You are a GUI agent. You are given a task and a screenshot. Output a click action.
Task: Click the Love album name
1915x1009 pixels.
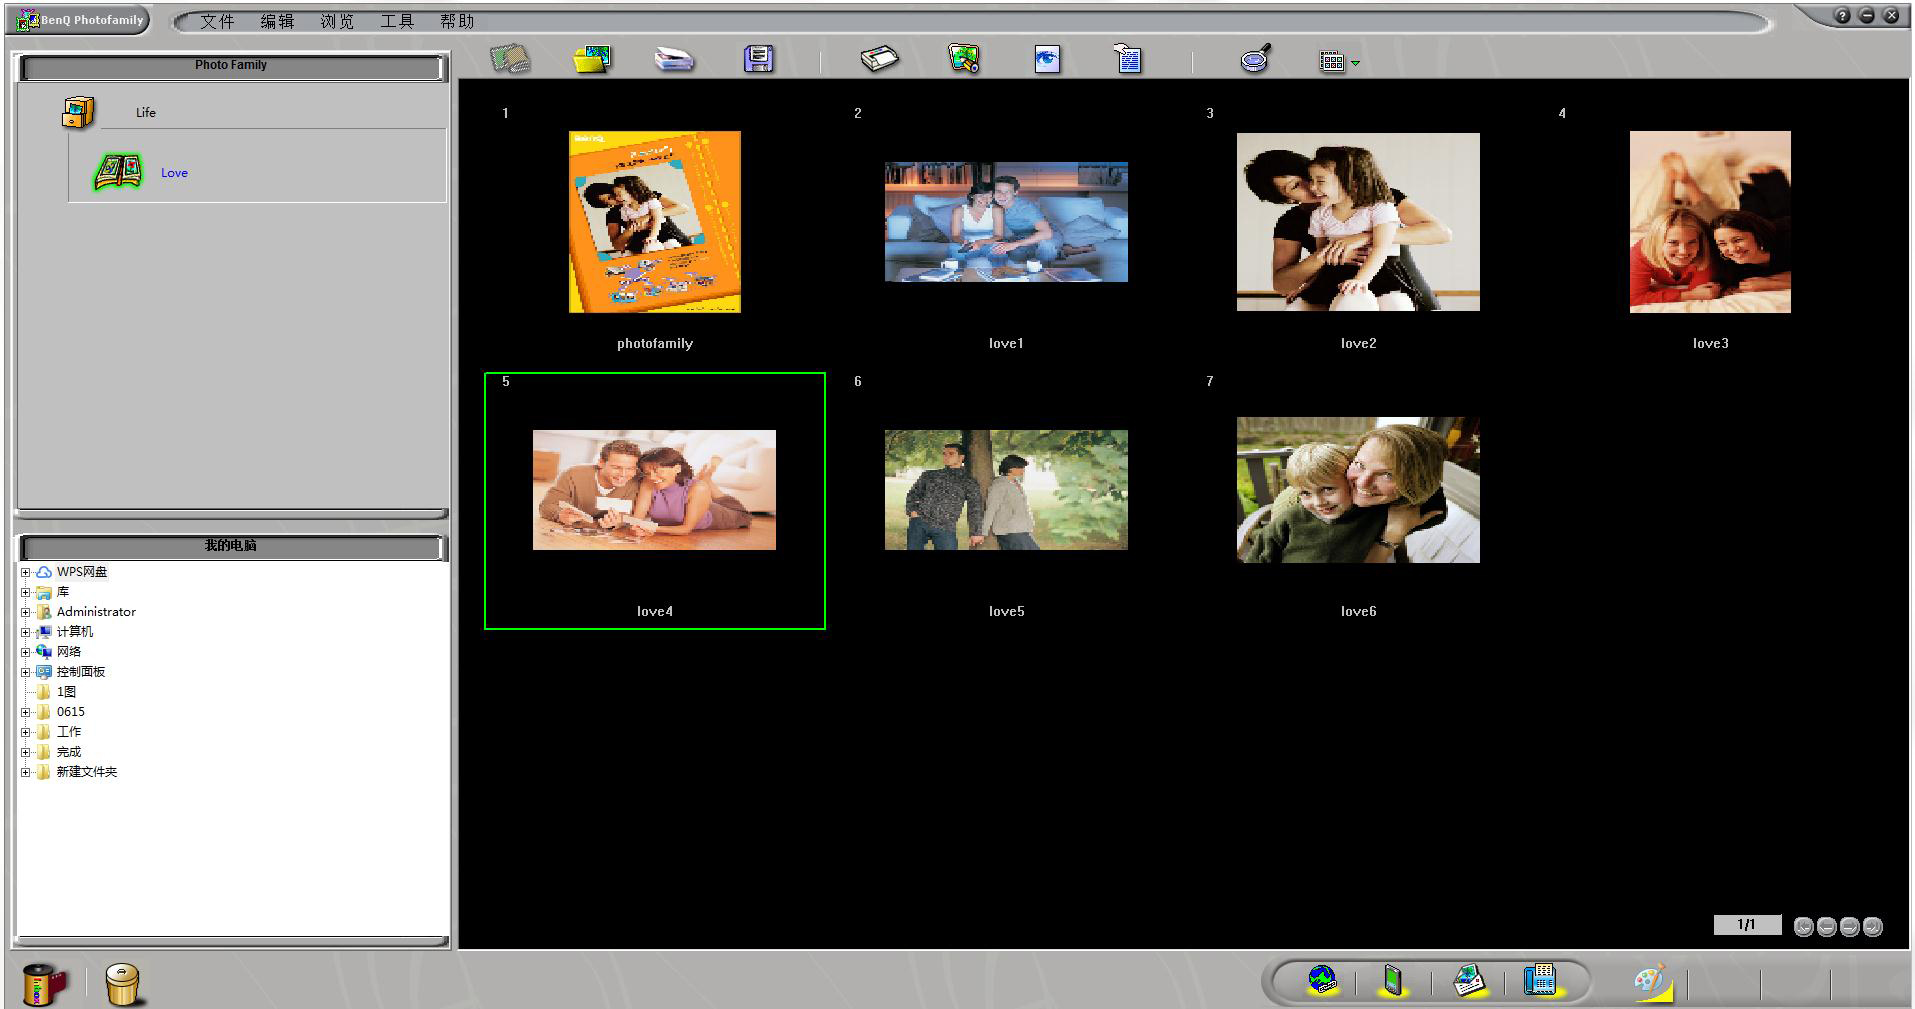tap(174, 173)
